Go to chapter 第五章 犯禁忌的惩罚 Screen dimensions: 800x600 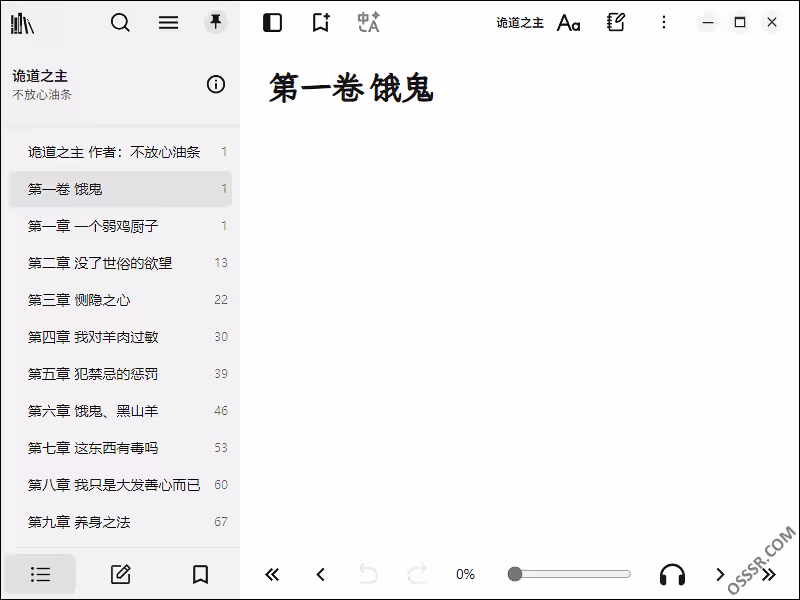pos(120,374)
